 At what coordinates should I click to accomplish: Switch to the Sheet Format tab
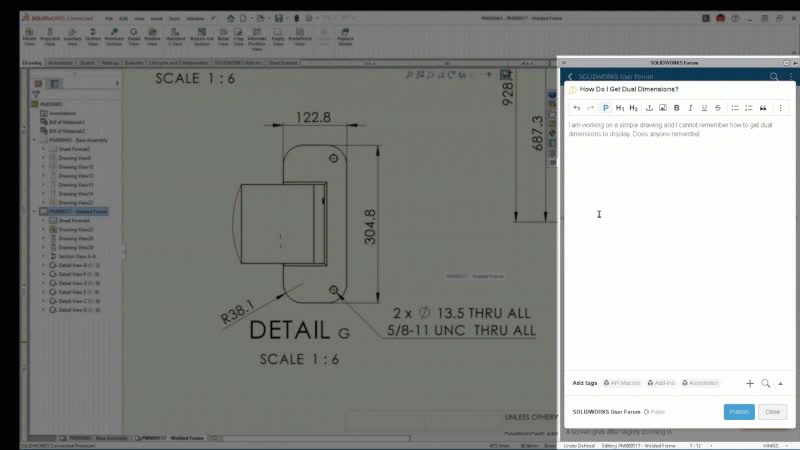283,63
